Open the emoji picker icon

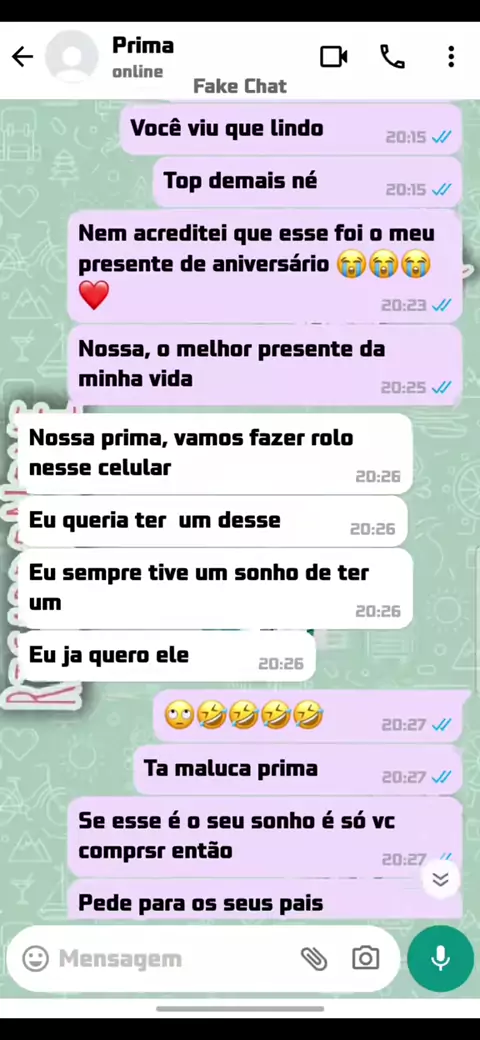36,958
